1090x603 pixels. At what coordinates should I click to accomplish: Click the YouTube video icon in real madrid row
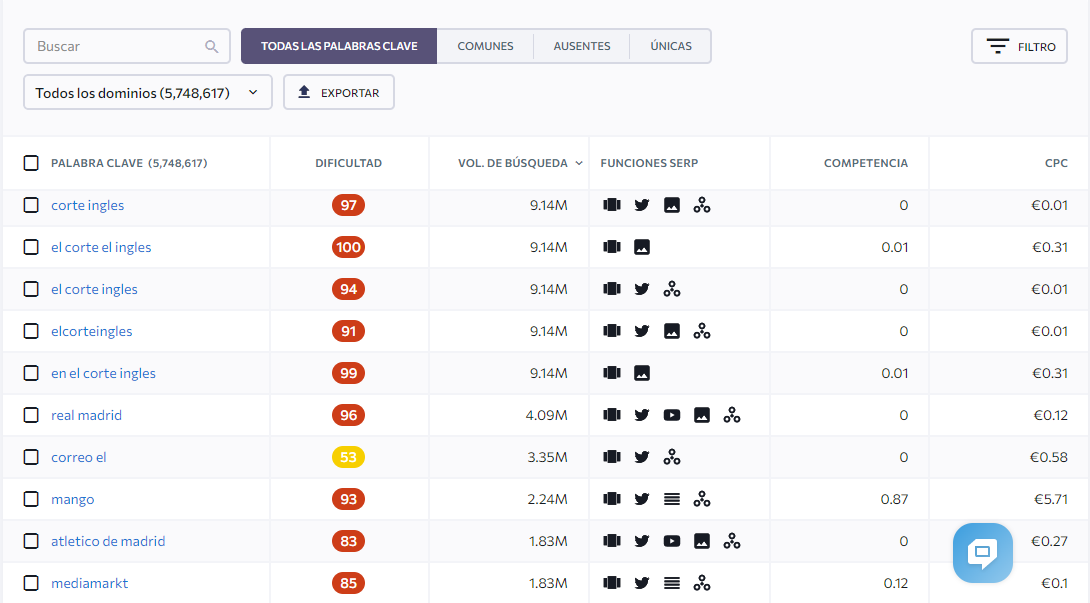pyautogui.click(x=672, y=415)
